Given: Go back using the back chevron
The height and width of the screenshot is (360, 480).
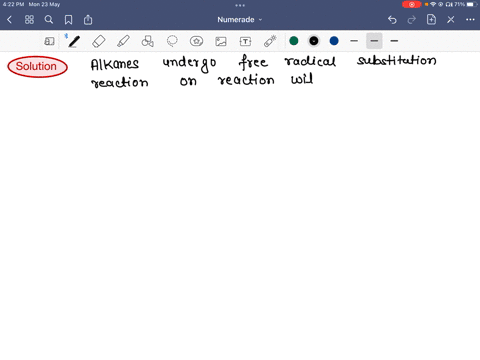Looking at the screenshot, I should (x=9, y=20).
